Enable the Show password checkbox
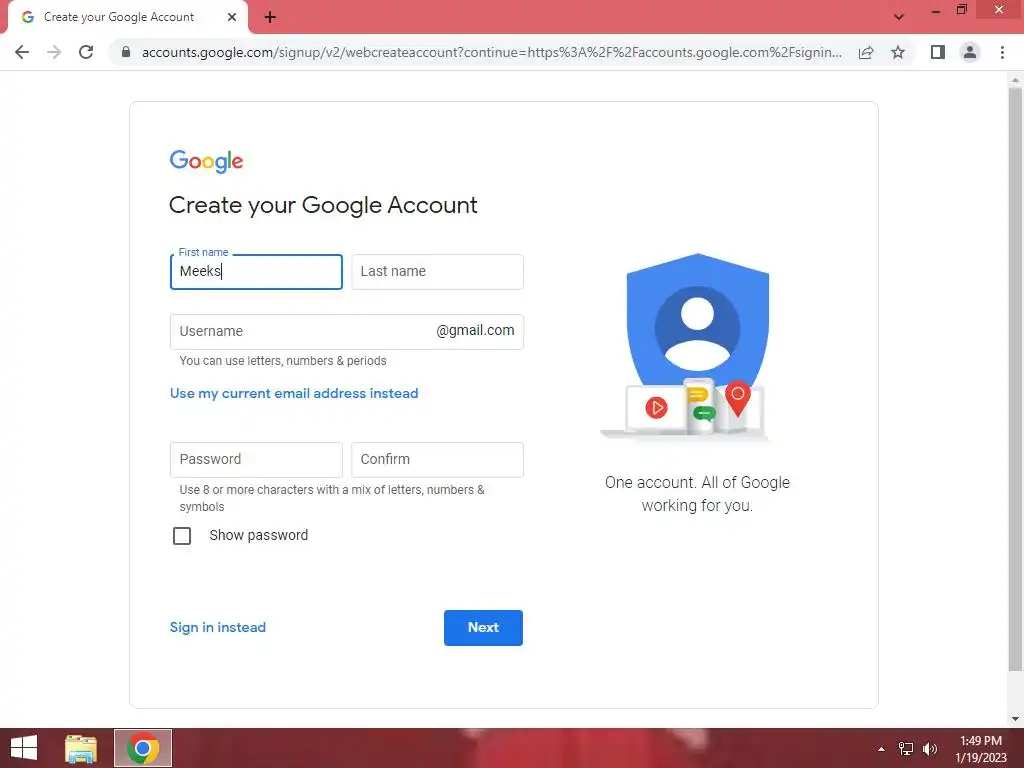 pyautogui.click(x=182, y=536)
